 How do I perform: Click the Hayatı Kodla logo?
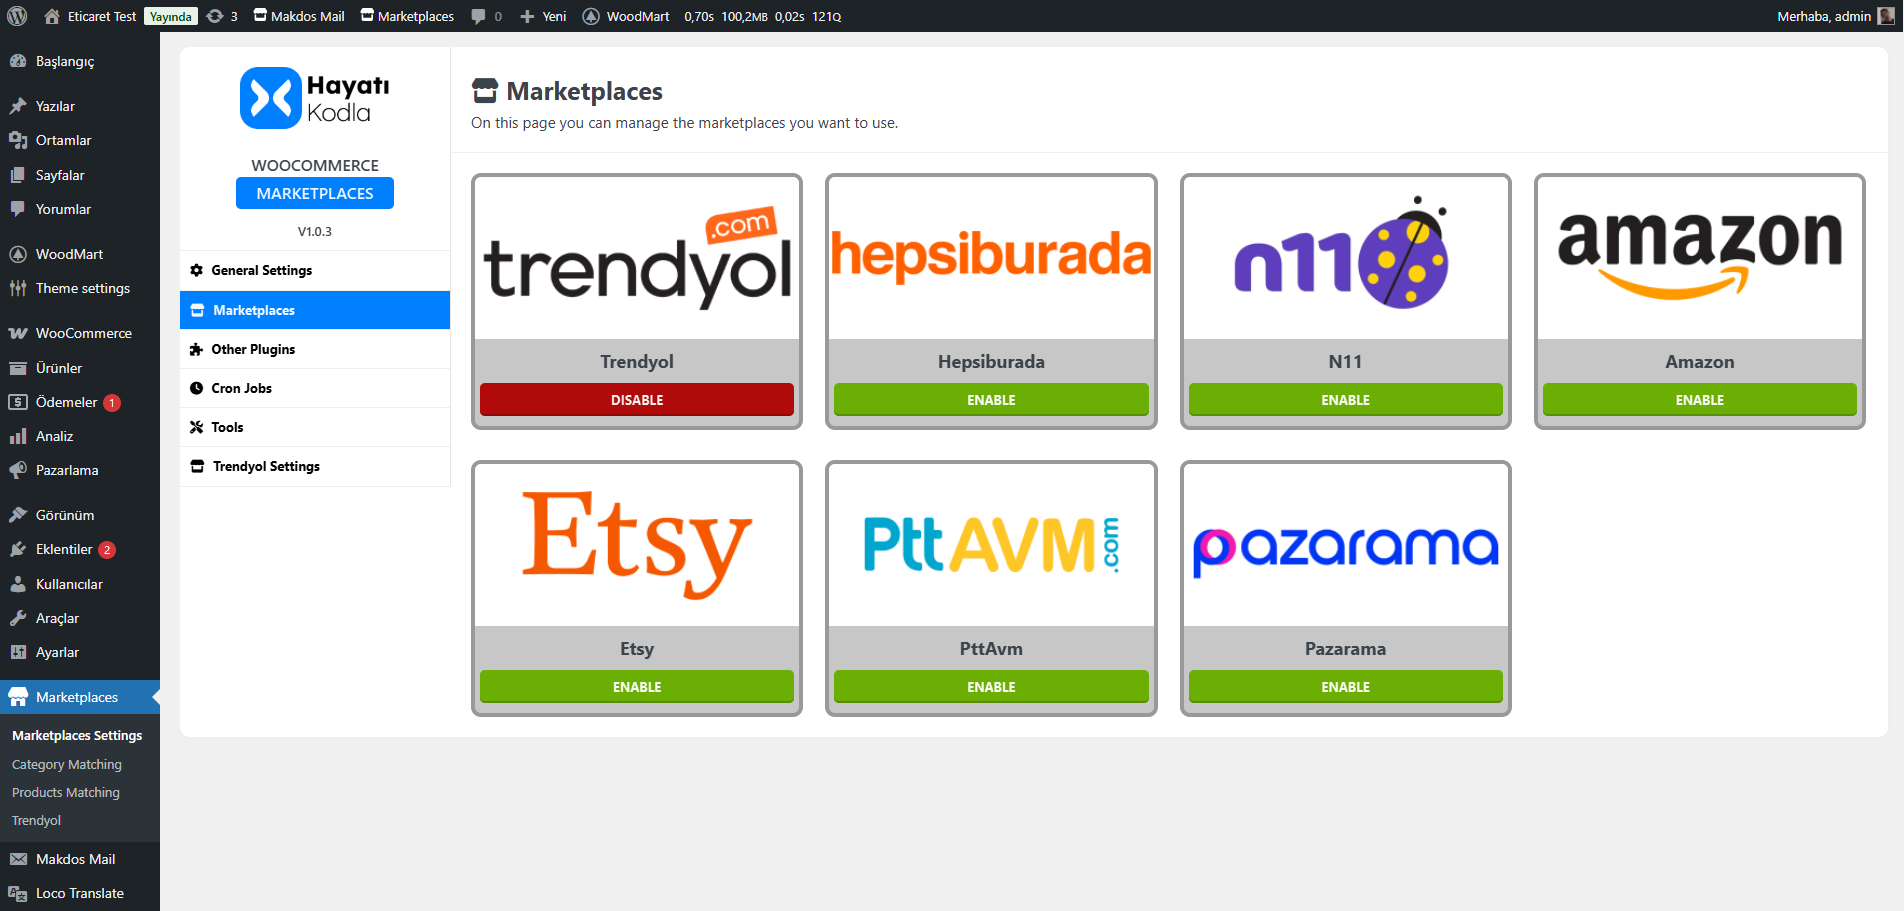tap(315, 98)
